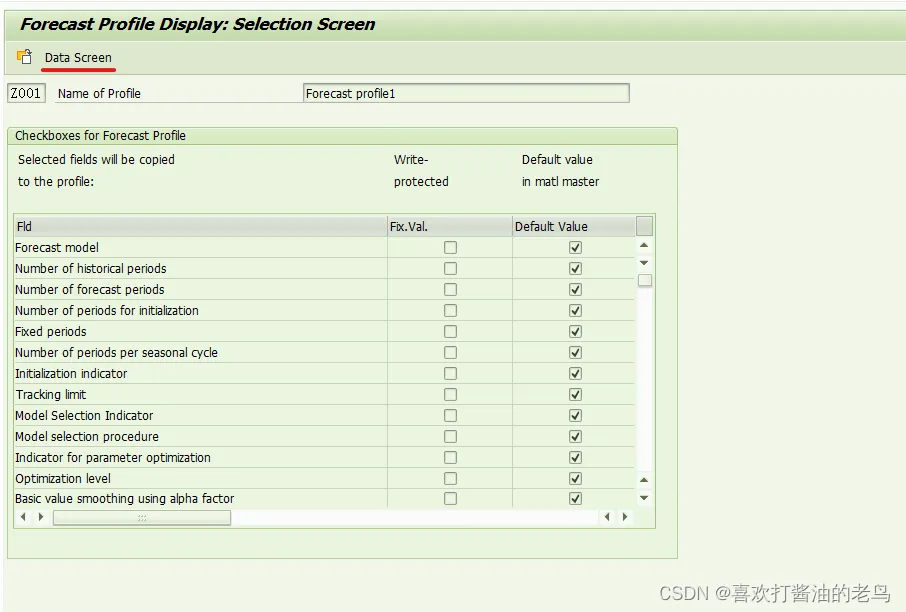Enable Fix.Val. for Forecast model

tap(450, 247)
